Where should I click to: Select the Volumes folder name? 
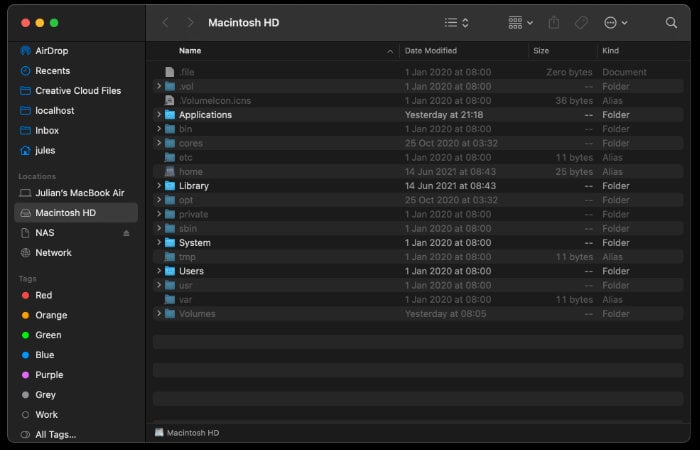point(197,314)
